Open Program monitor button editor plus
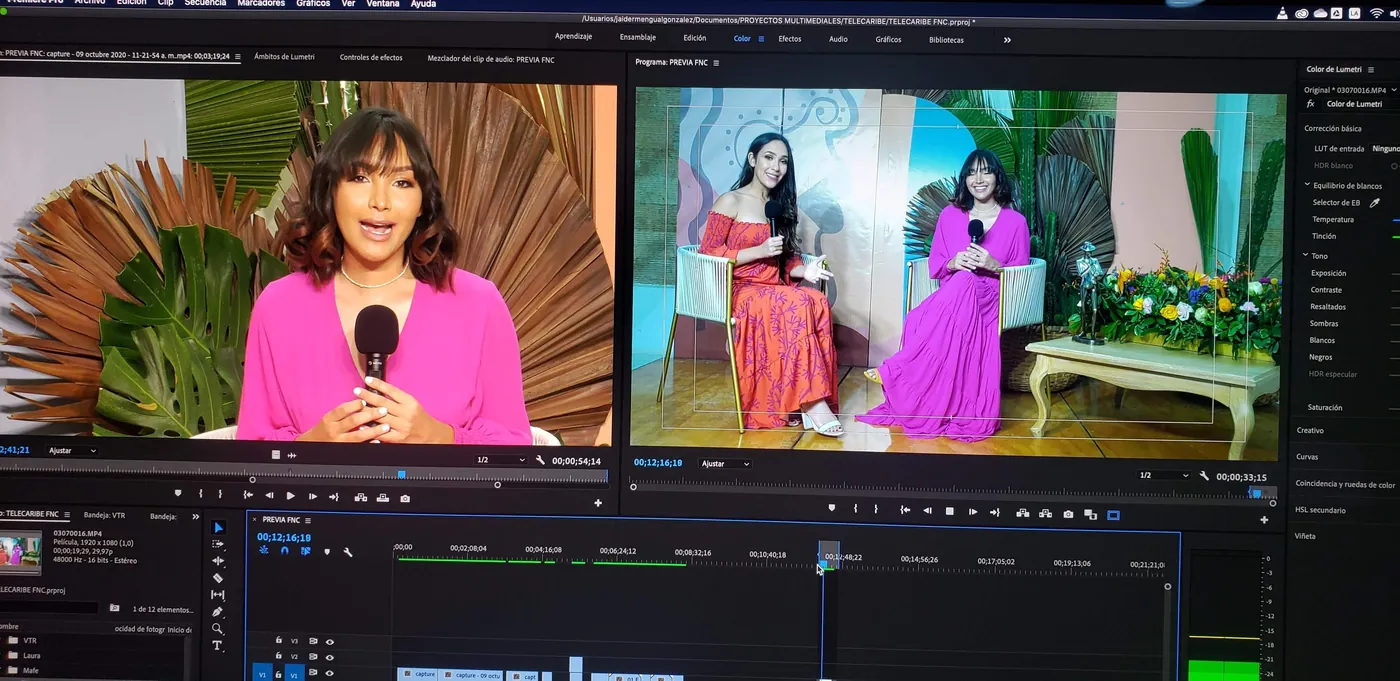 pos(1264,519)
